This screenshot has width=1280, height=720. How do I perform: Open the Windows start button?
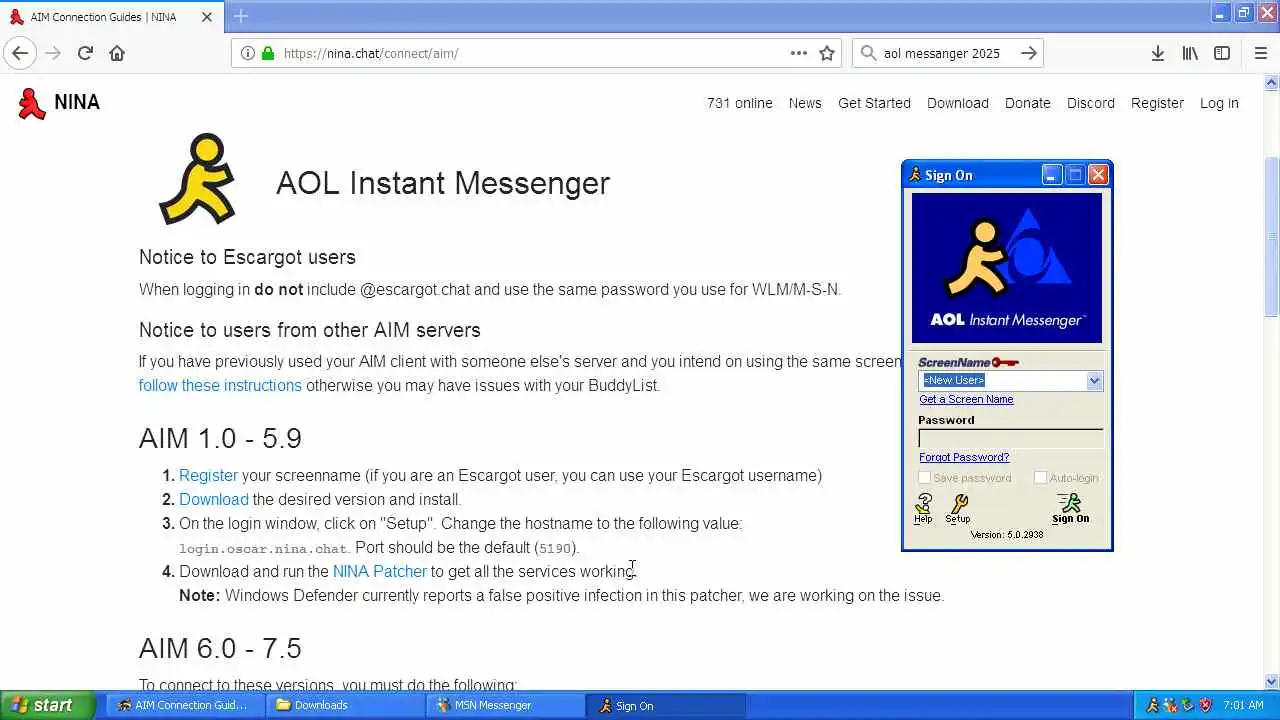(x=48, y=705)
